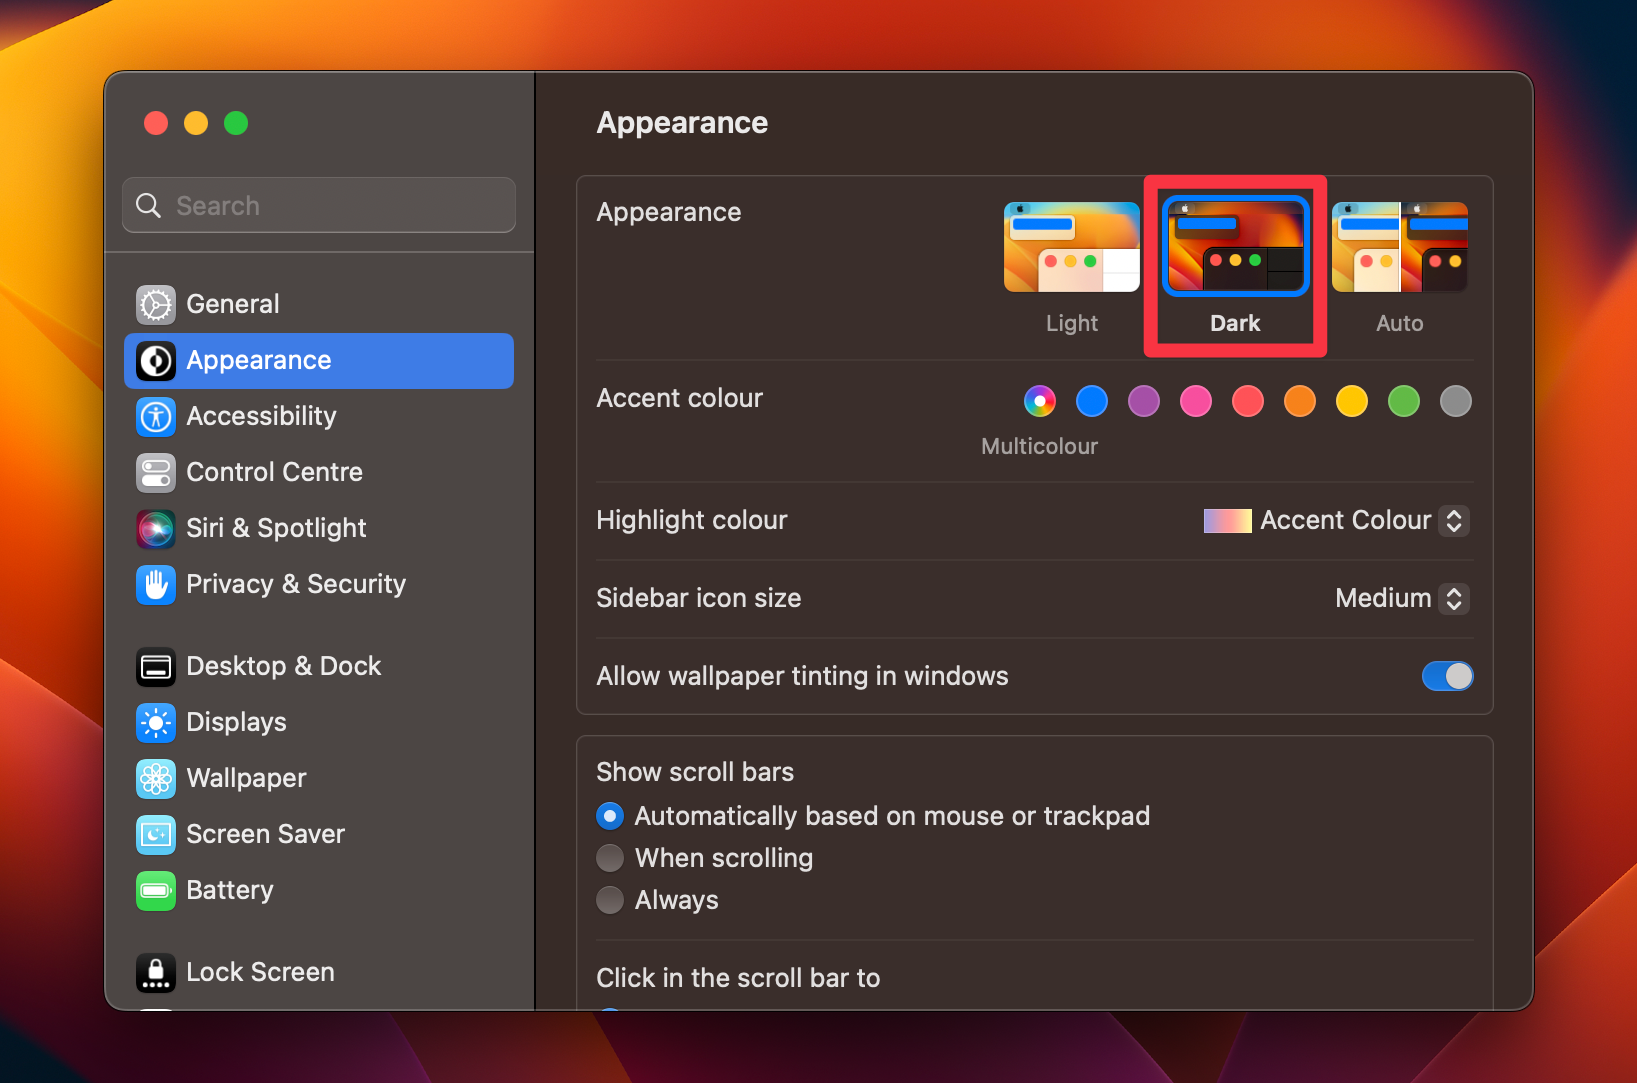Disable wallpaper tinting in windows

(x=1447, y=676)
